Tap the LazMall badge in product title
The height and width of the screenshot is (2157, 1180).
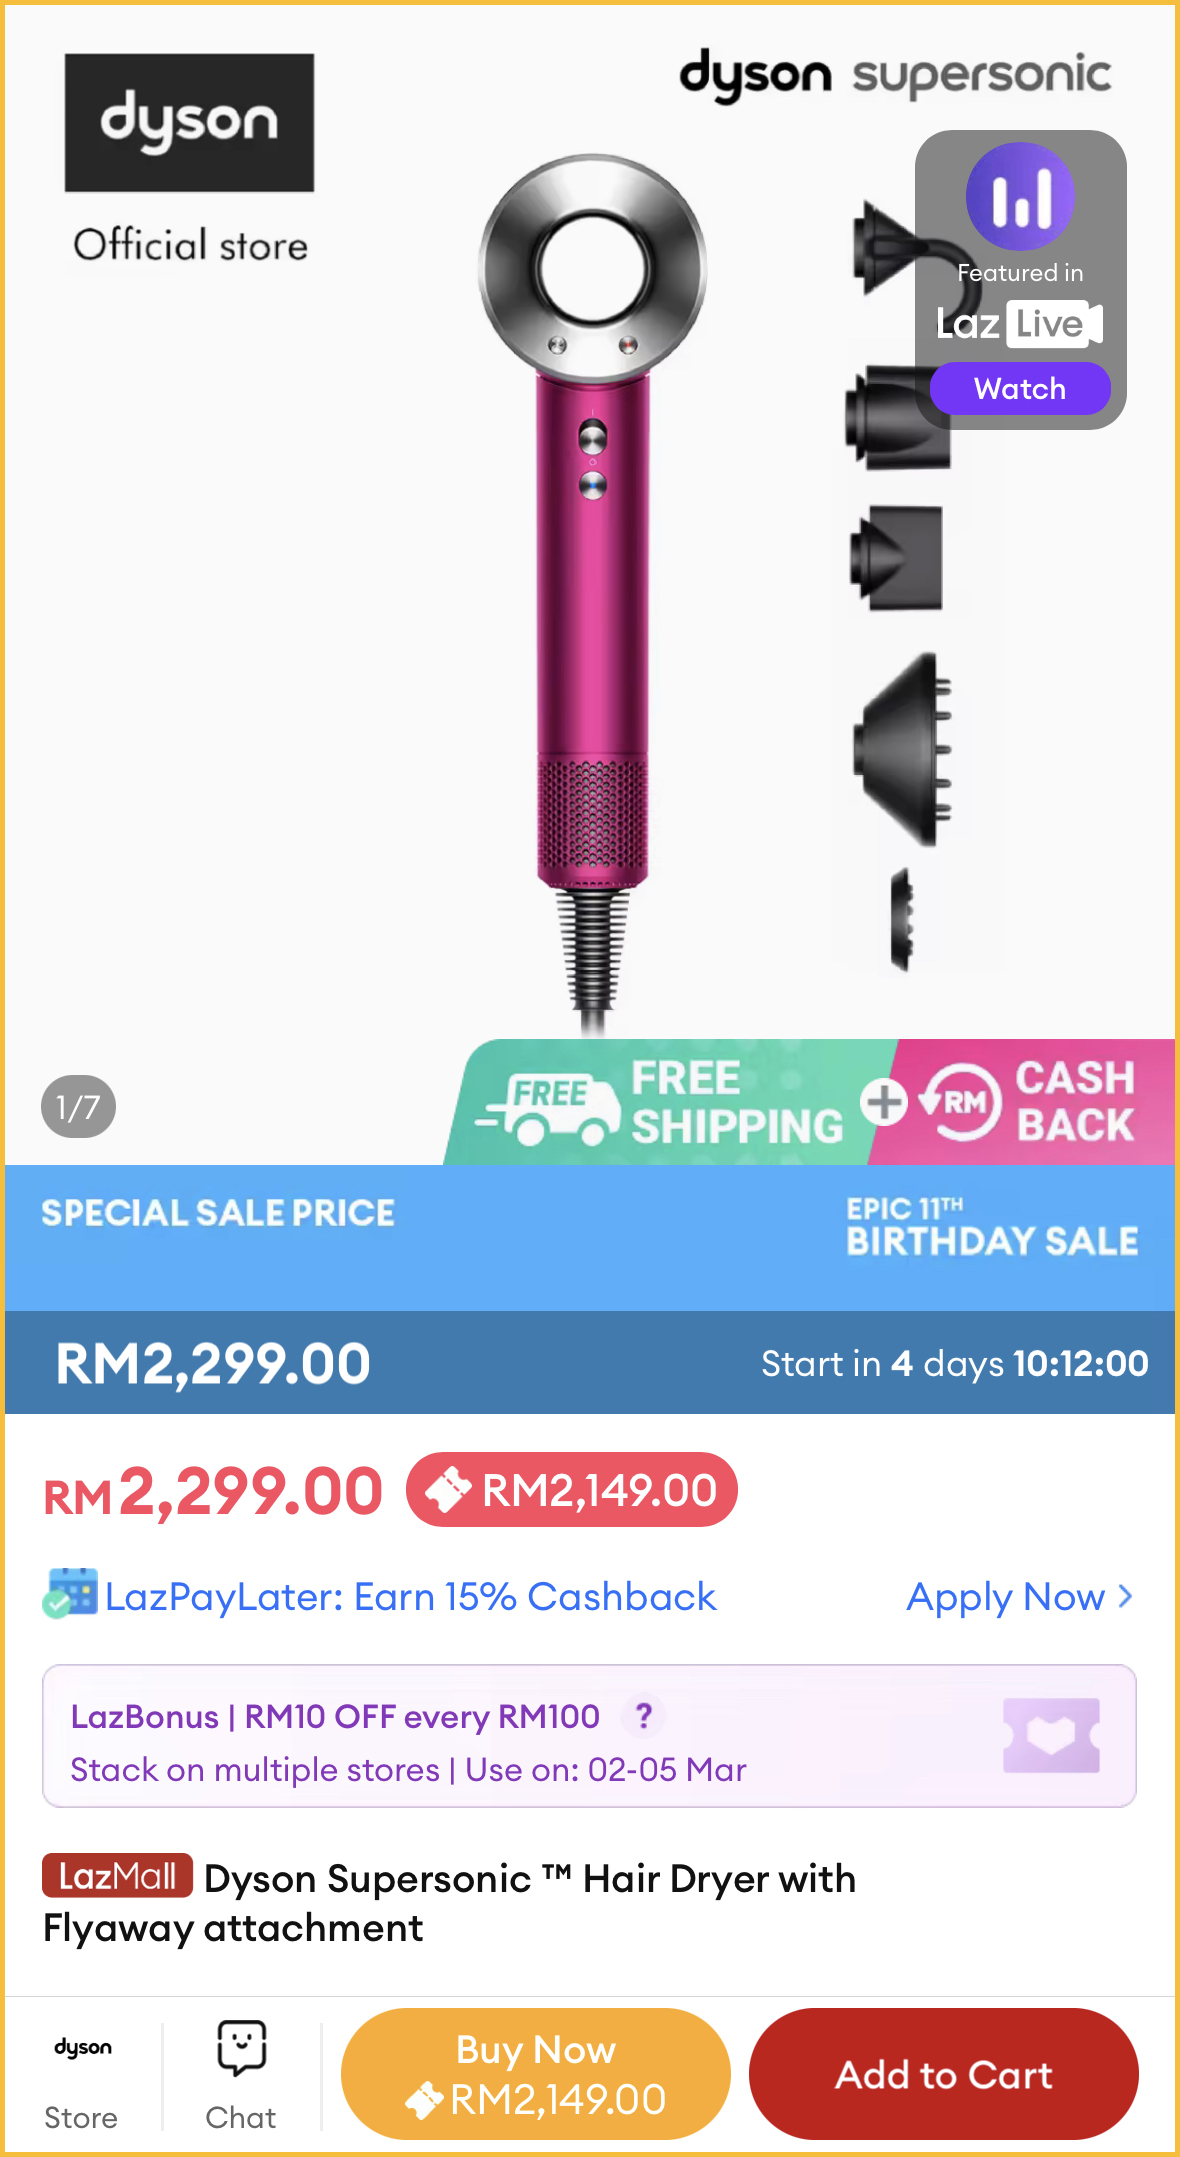[x=117, y=1876]
